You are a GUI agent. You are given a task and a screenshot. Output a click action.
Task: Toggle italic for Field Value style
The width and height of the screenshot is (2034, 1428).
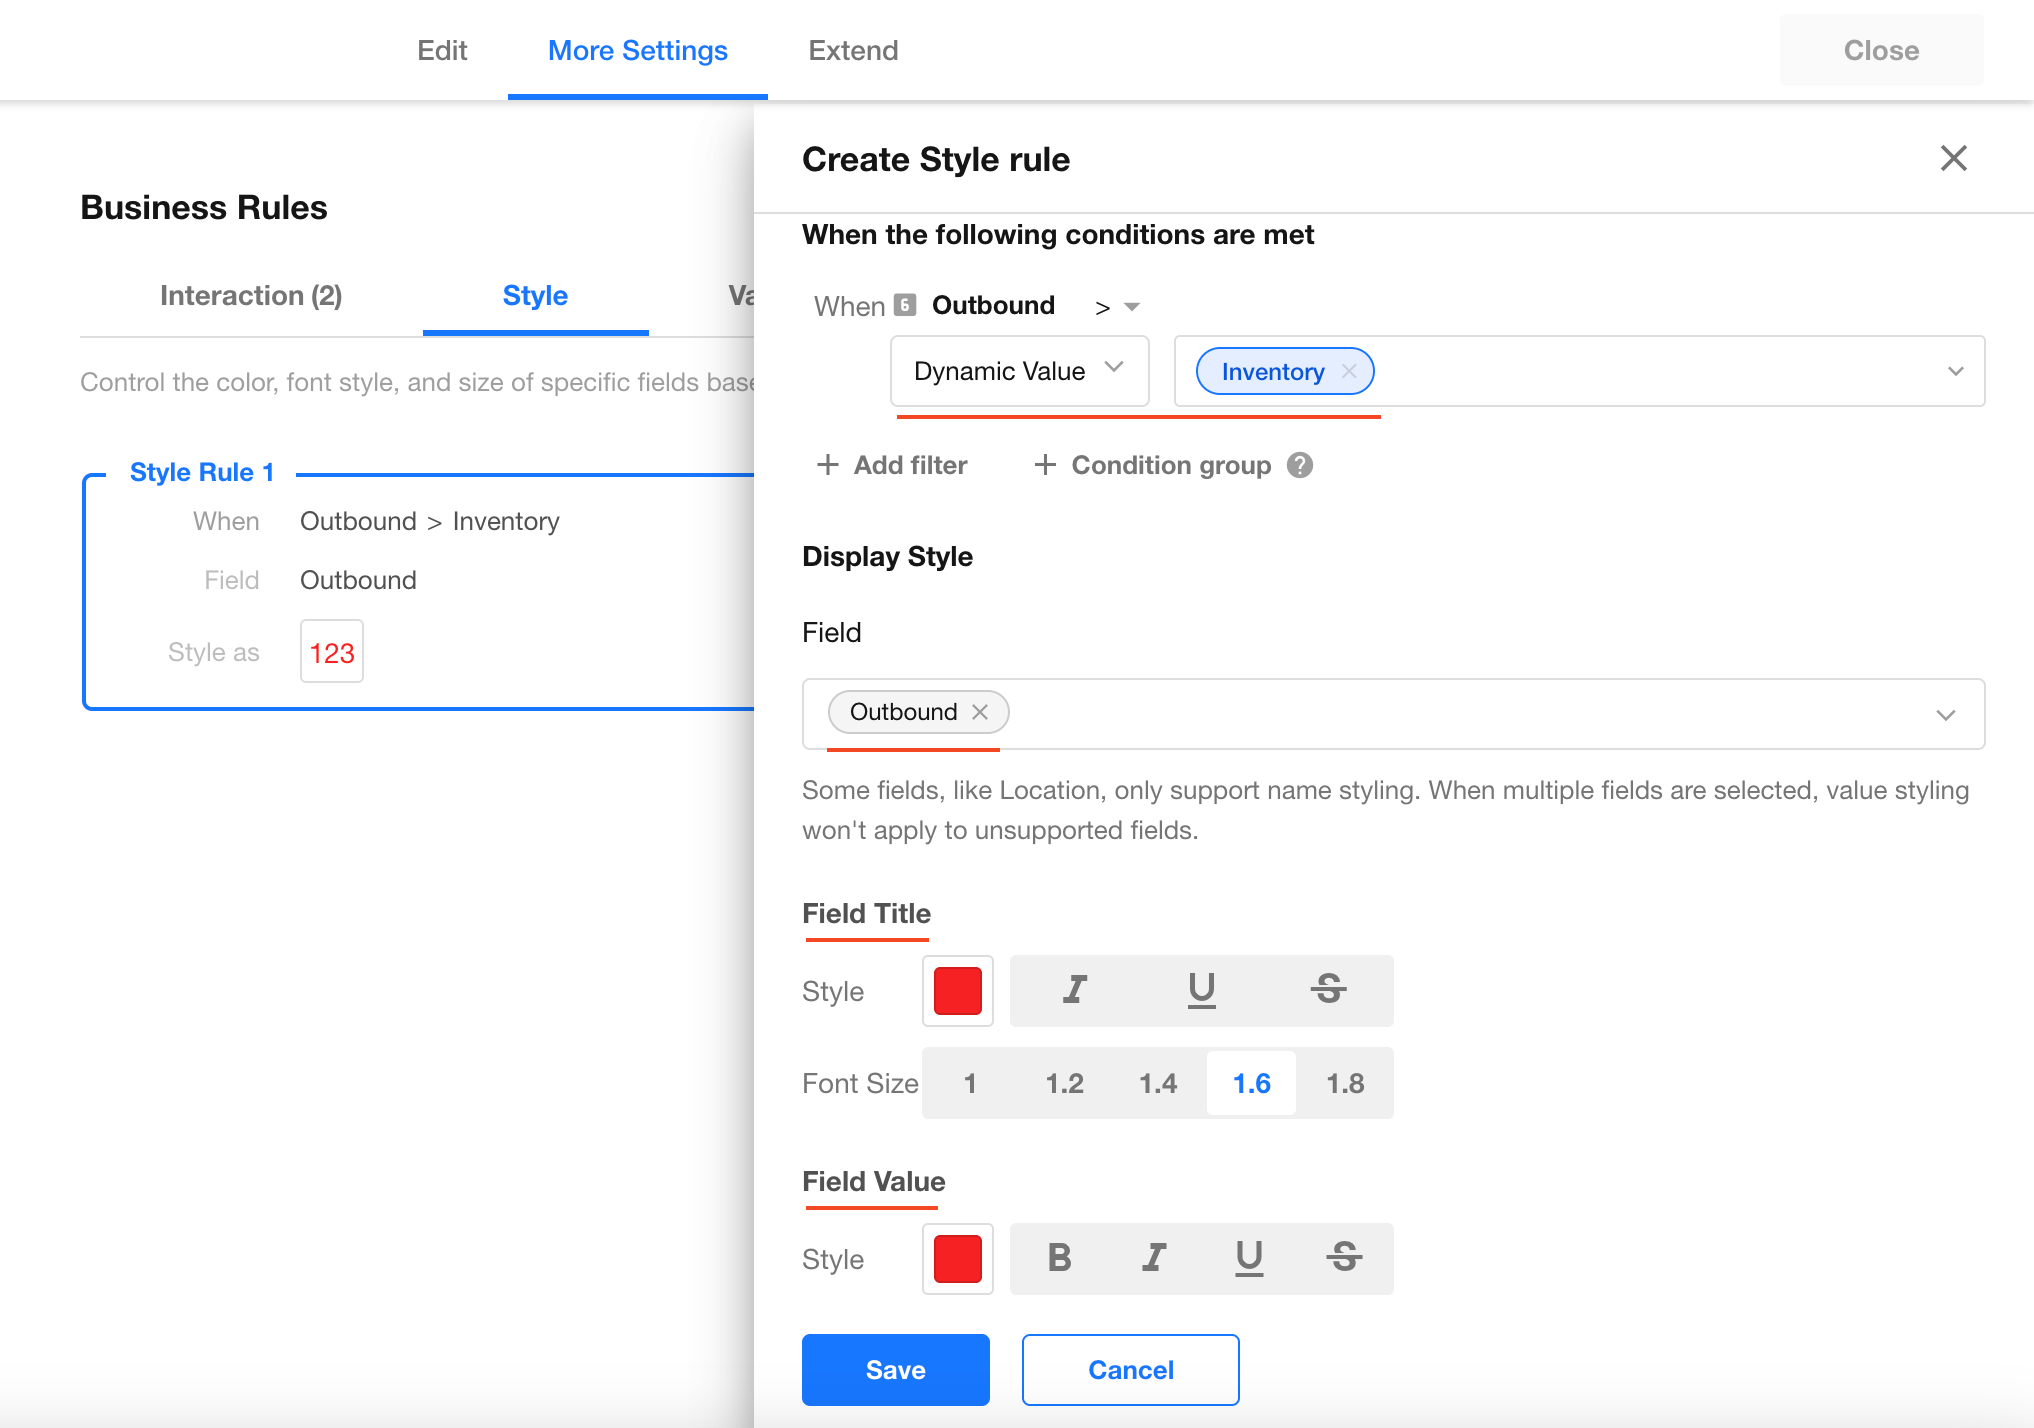click(x=1154, y=1258)
